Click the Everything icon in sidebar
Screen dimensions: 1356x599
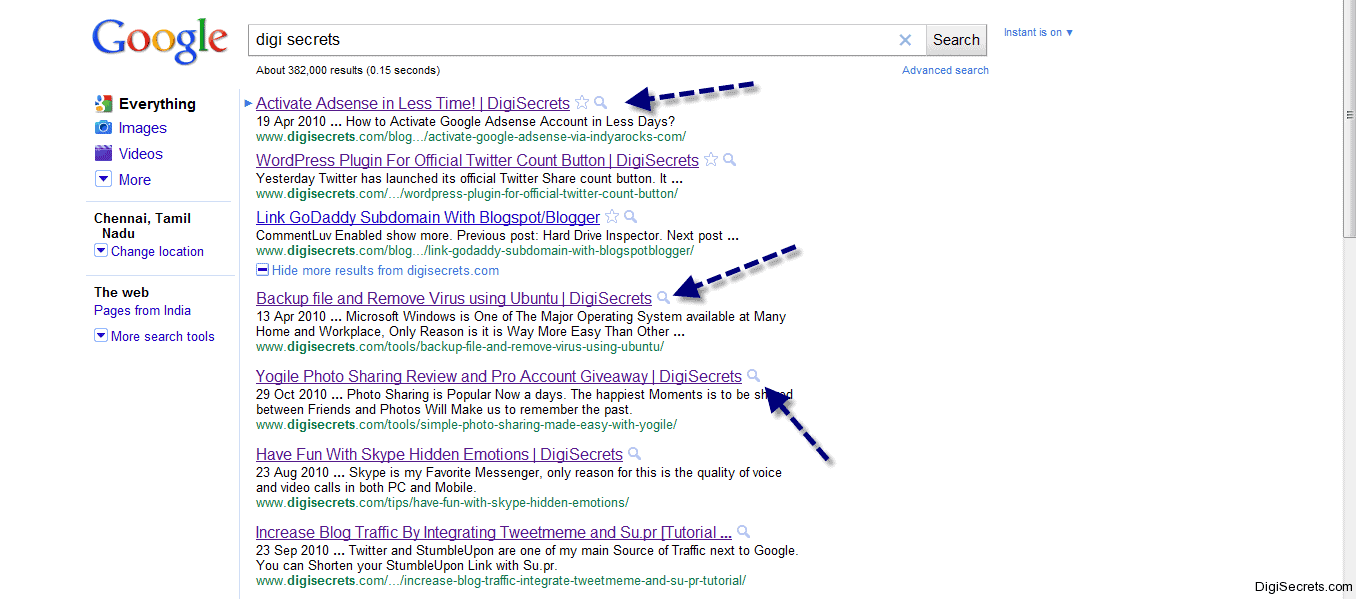click(103, 103)
